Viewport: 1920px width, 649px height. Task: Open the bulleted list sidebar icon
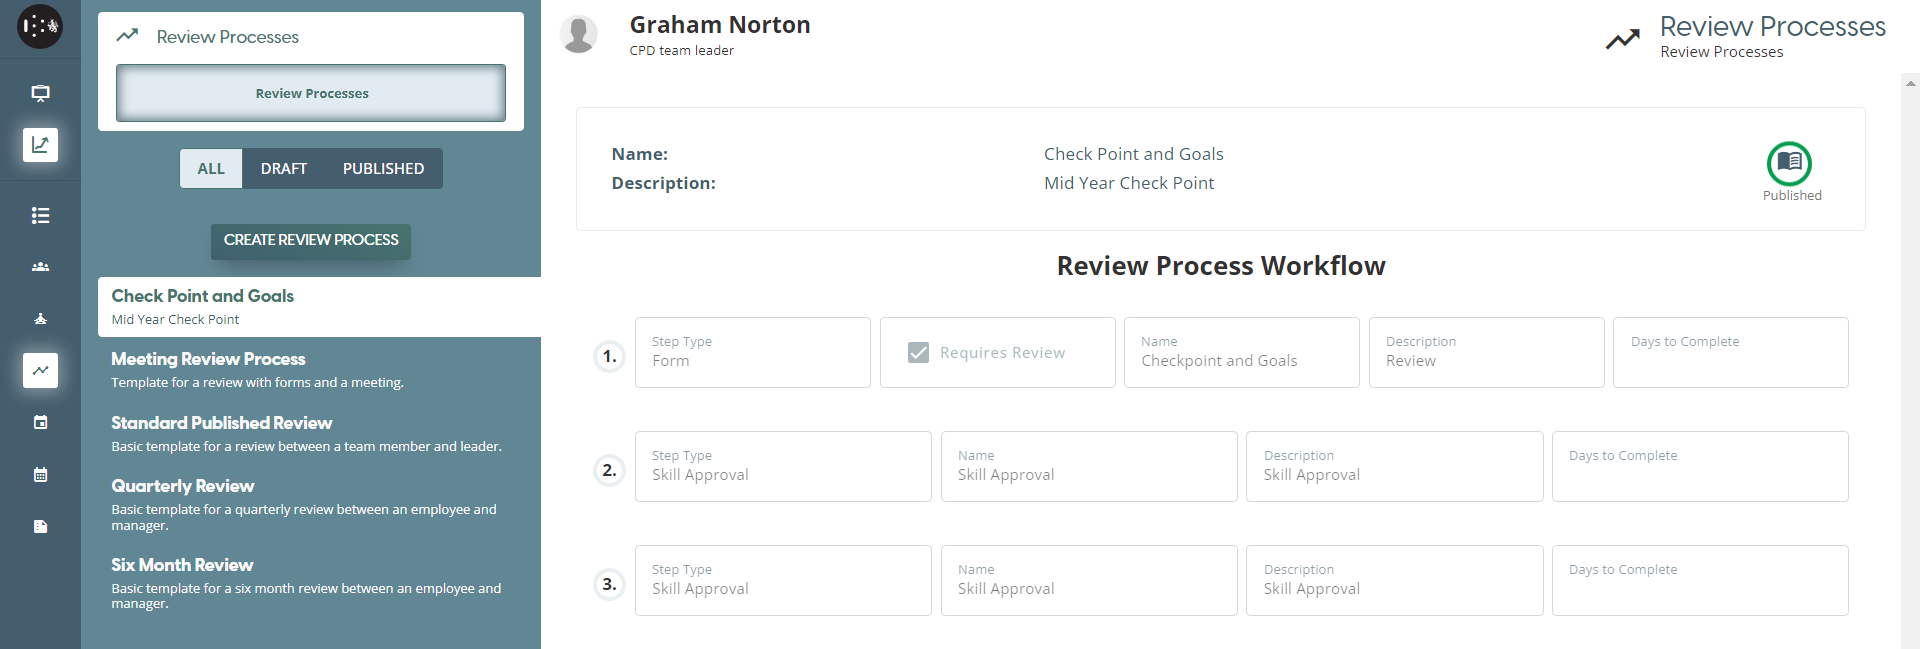(40, 215)
